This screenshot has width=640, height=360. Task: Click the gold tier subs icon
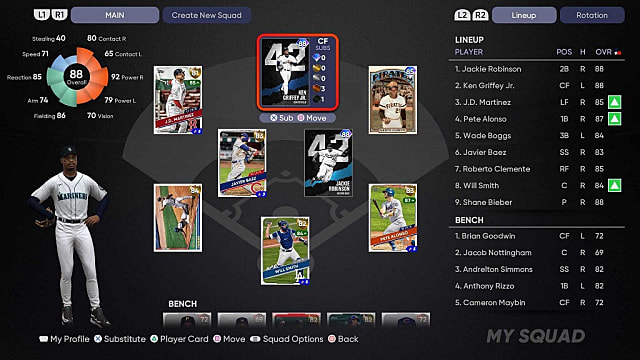coord(317,68)
